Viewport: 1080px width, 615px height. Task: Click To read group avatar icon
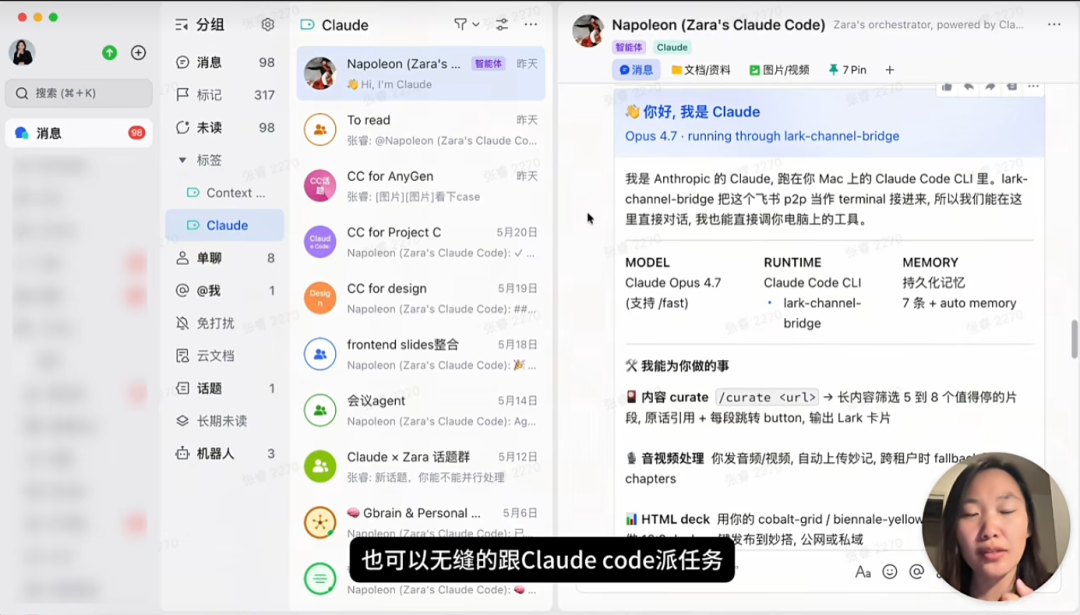pos(320,129)
